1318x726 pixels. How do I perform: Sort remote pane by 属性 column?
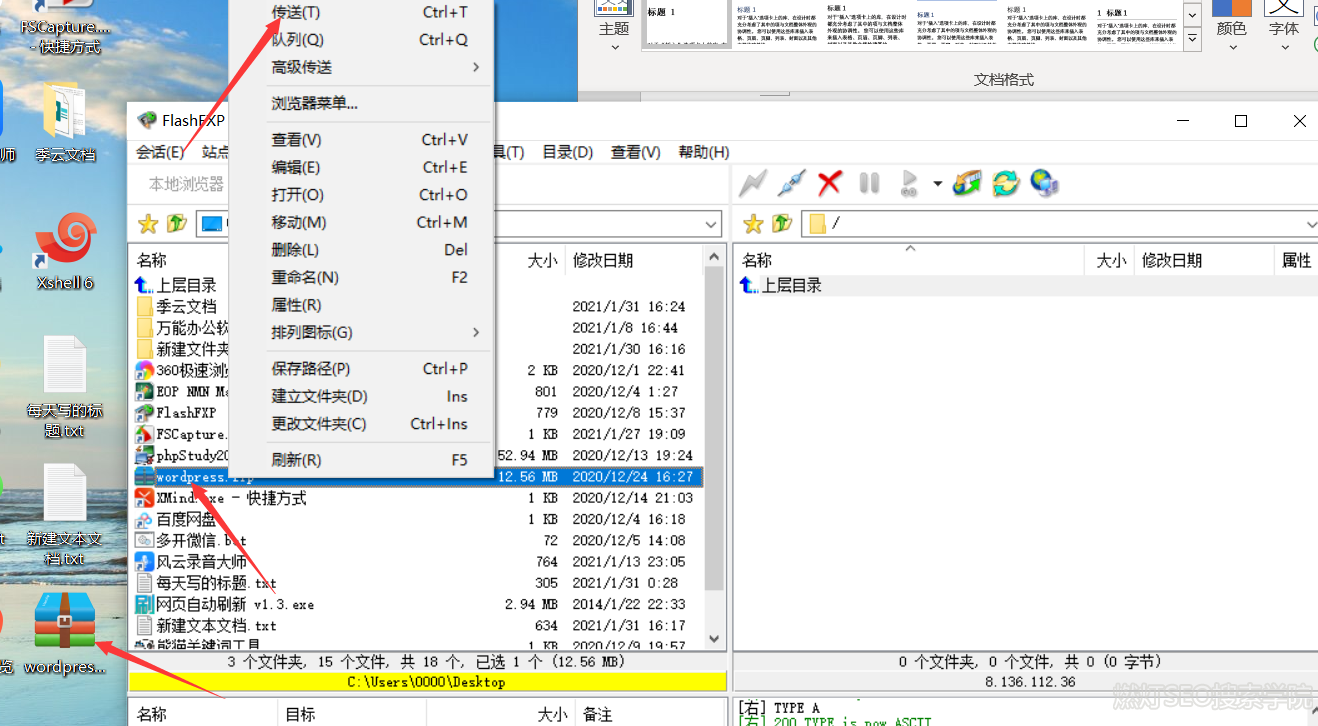(1296, 261)
